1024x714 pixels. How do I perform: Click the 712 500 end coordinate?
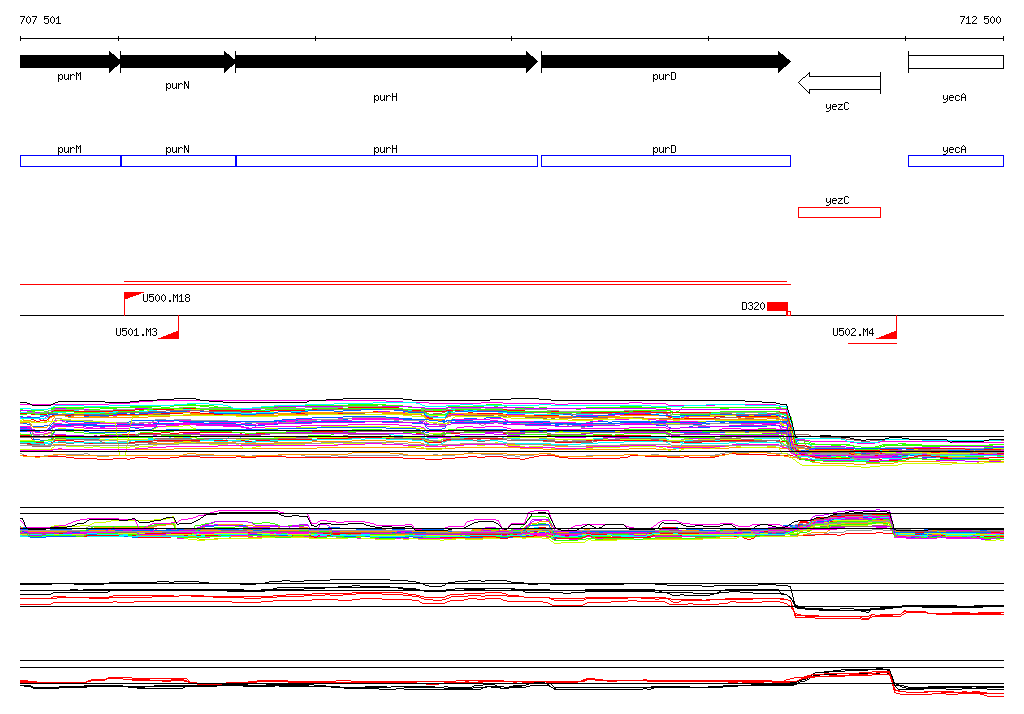980,20
